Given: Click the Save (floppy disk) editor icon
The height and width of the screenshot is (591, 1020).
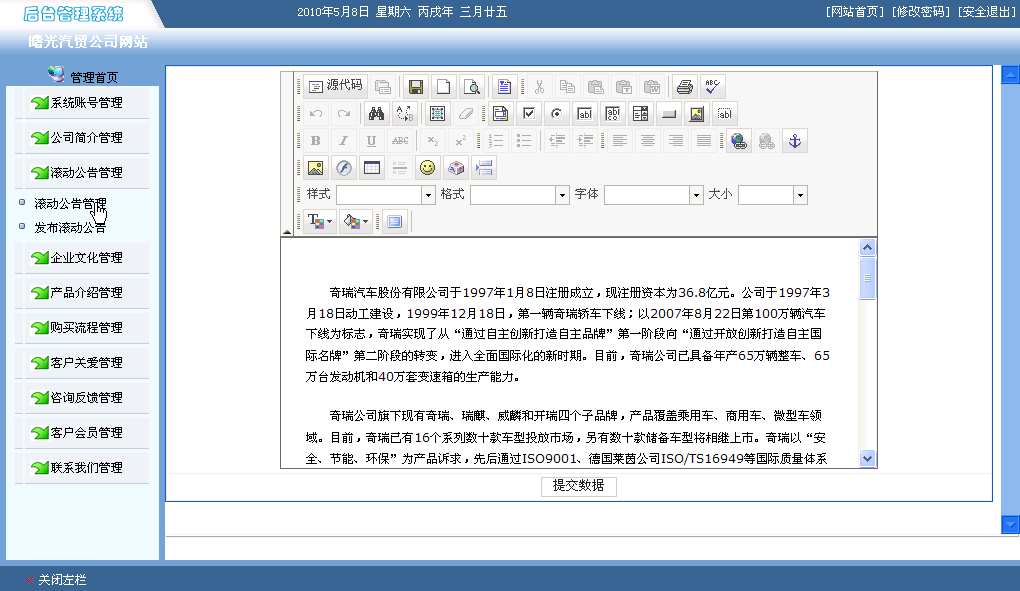Looking at the screenshot, I should click(x=415, y=86).
